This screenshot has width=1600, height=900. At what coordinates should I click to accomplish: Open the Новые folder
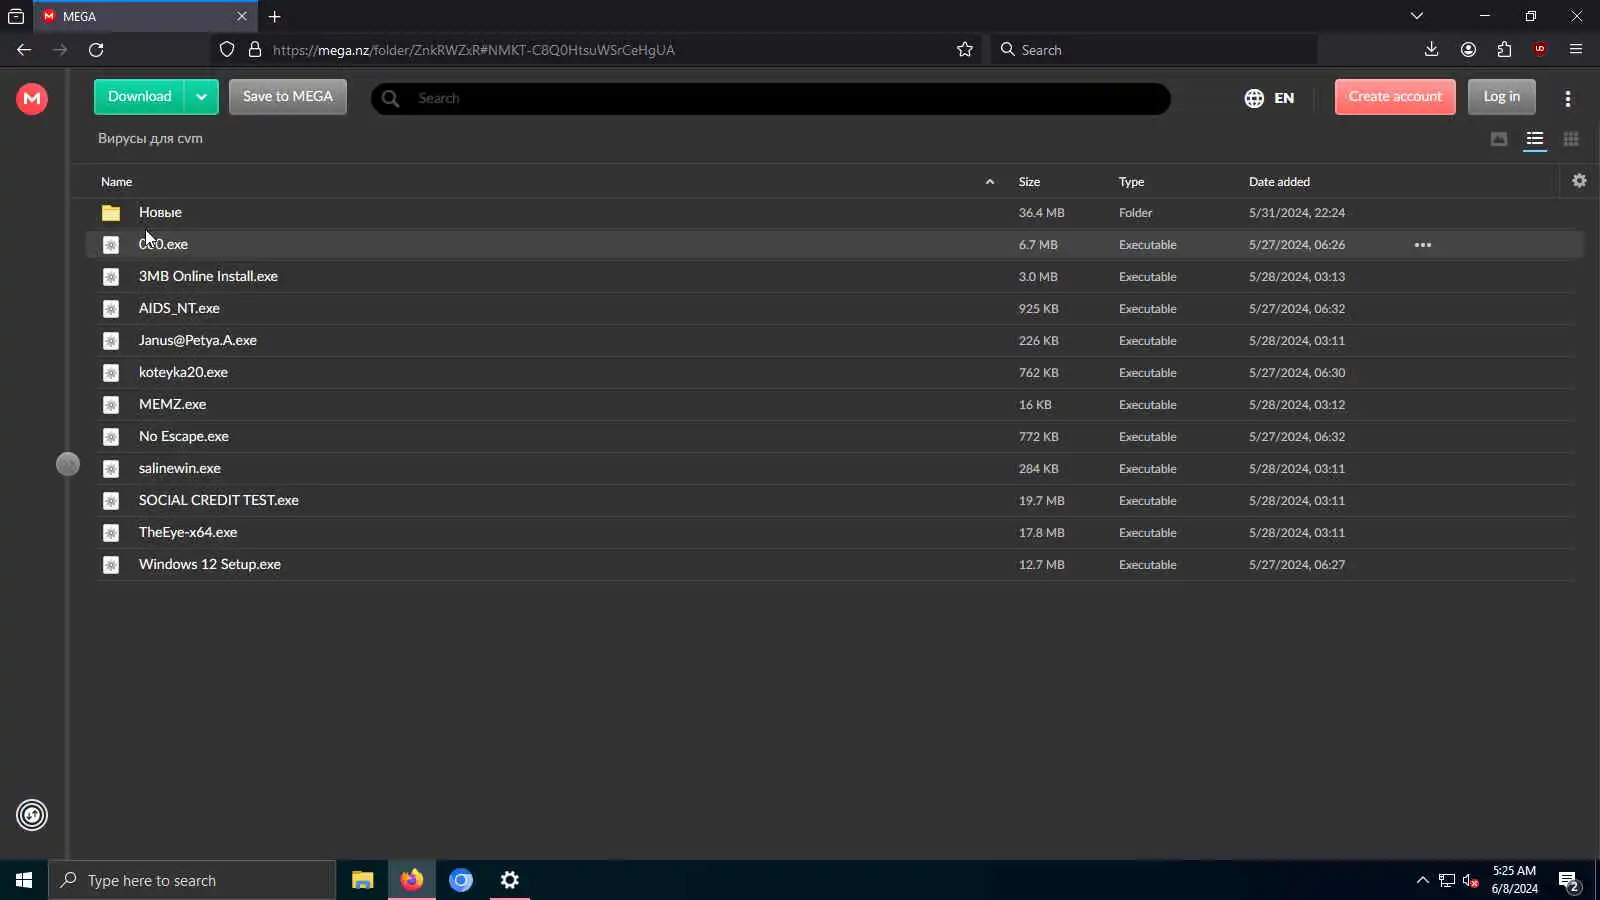click(x=160, y=212)
